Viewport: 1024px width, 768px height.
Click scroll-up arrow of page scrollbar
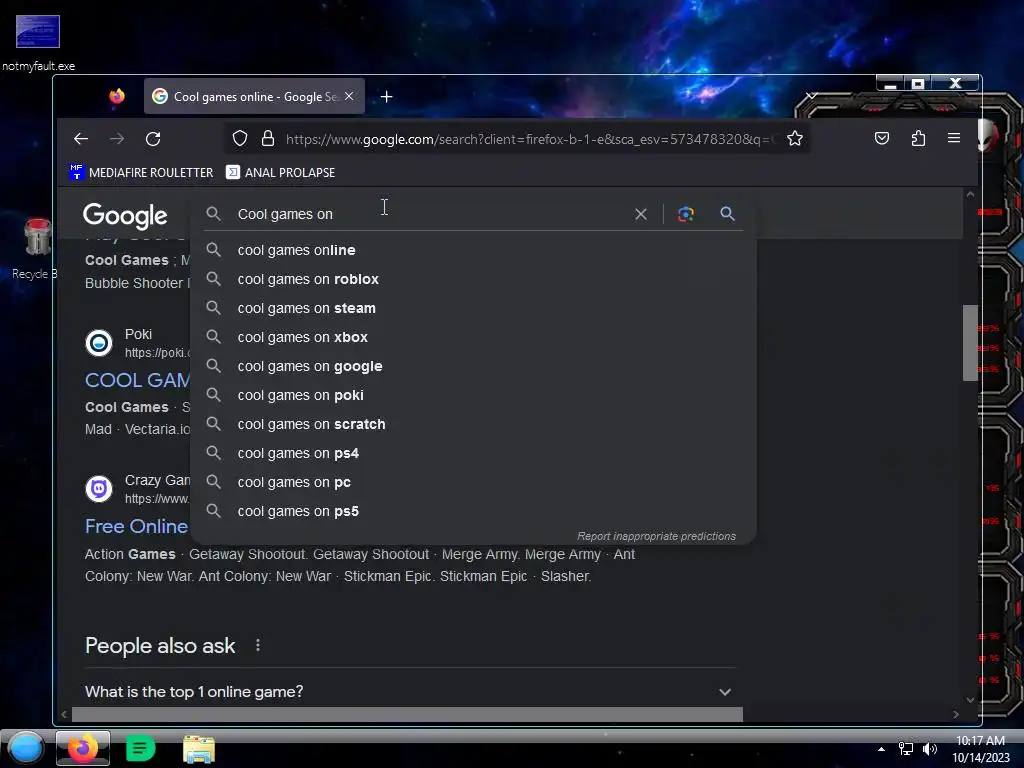pyautogui.click(x=970, y=195)
